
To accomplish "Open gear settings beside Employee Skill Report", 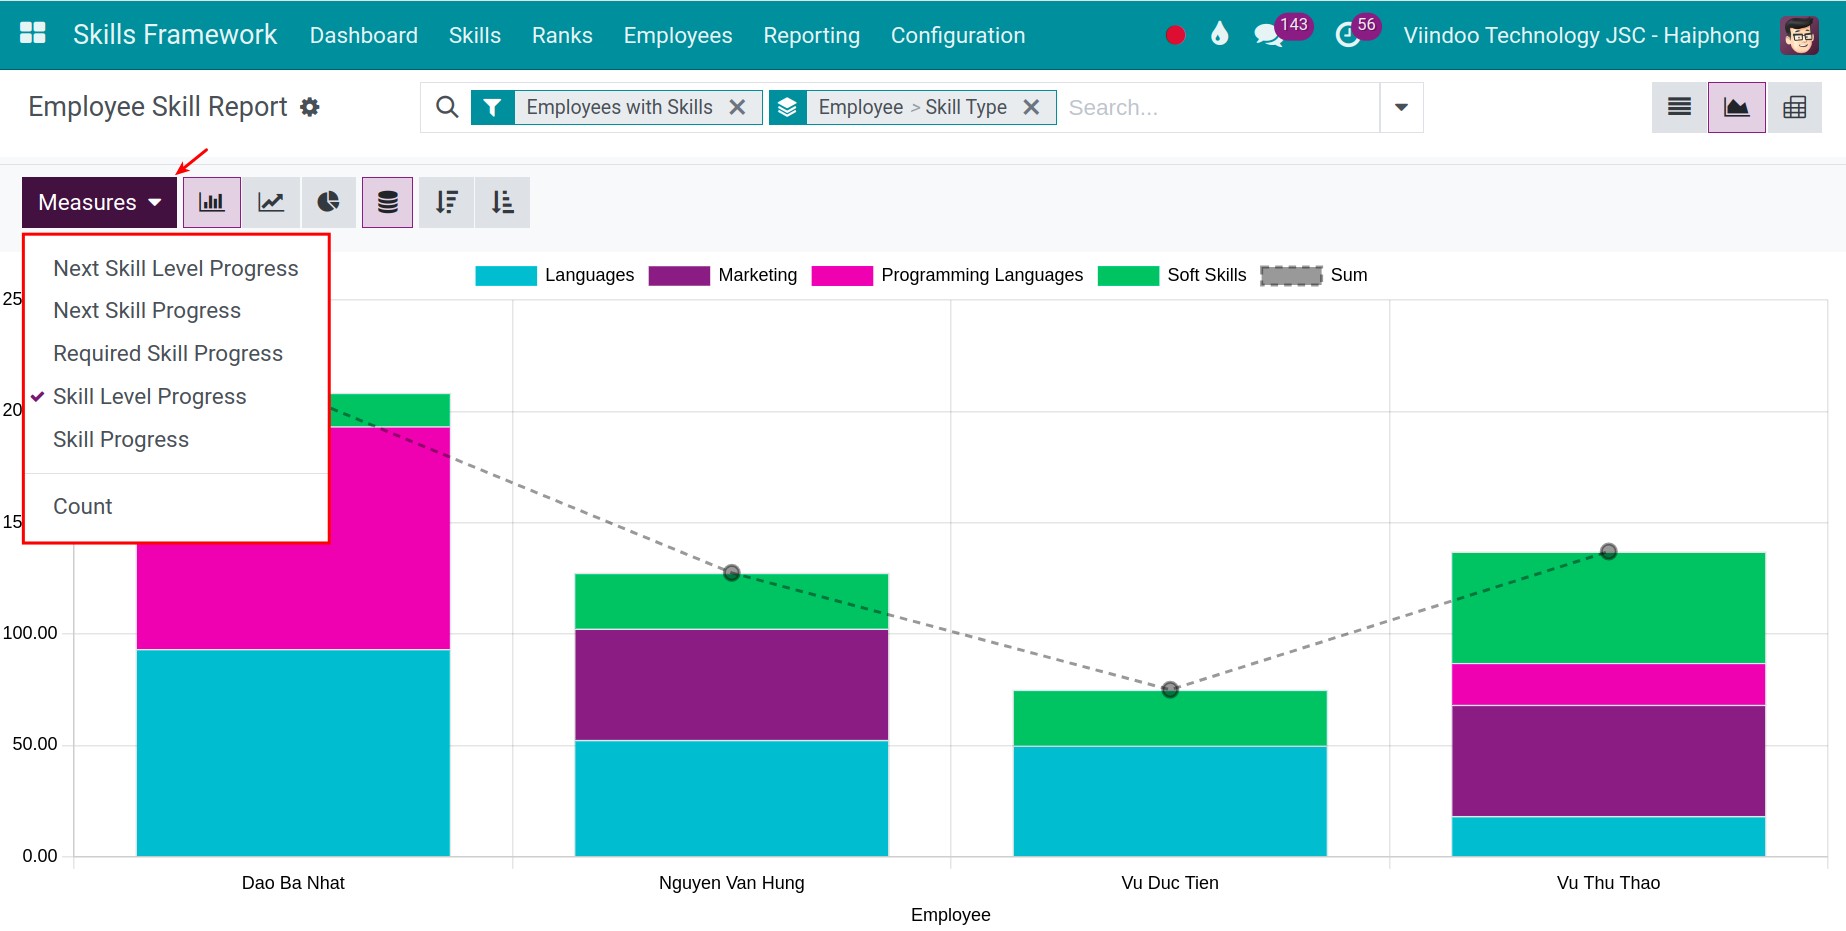I will [310, 107].
